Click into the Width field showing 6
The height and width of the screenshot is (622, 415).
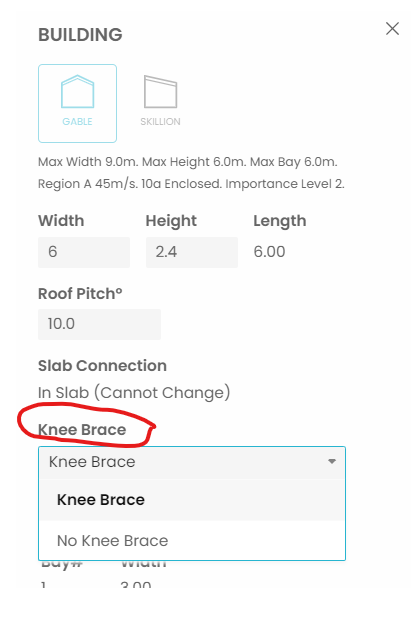[x=84, y=252]
